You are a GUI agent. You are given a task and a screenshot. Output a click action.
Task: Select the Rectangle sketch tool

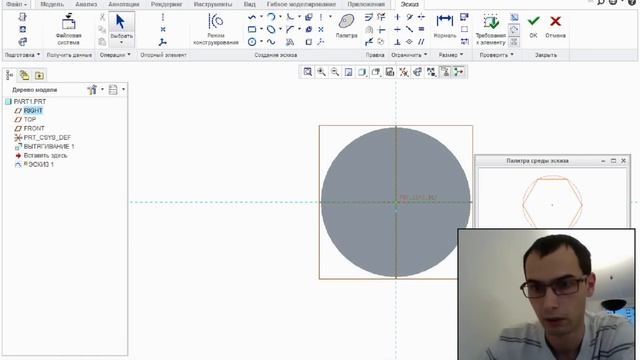pos(252,29)
